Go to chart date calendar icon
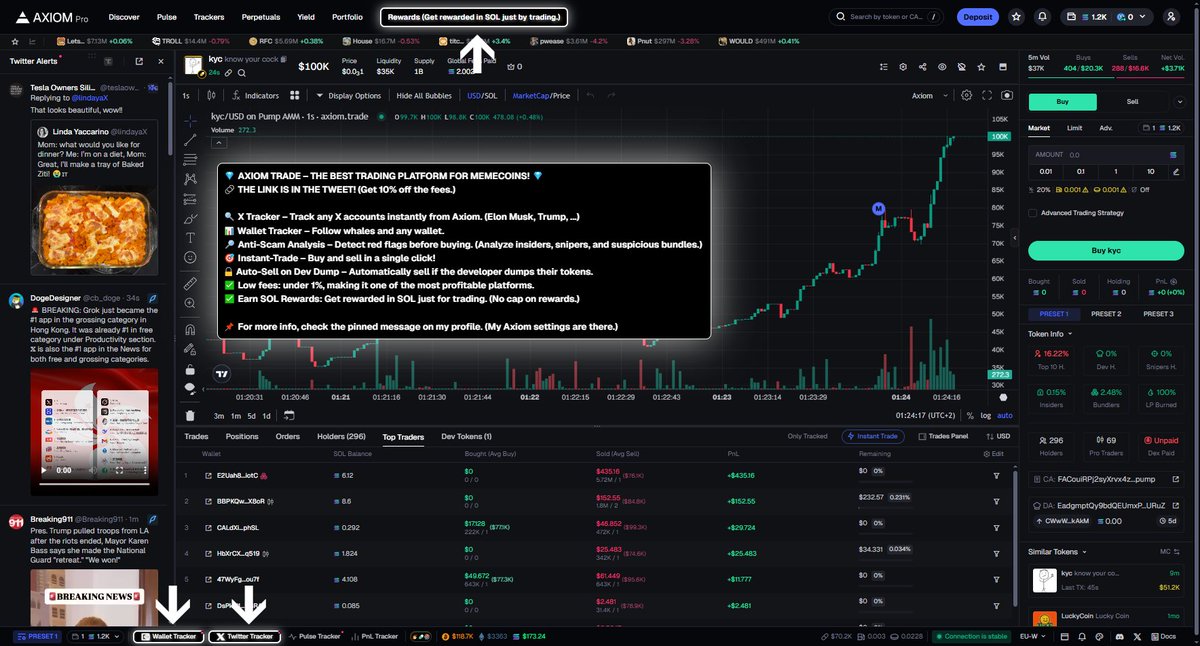The width and height of the screenshot is (1200, 646). tap(288, 415)
